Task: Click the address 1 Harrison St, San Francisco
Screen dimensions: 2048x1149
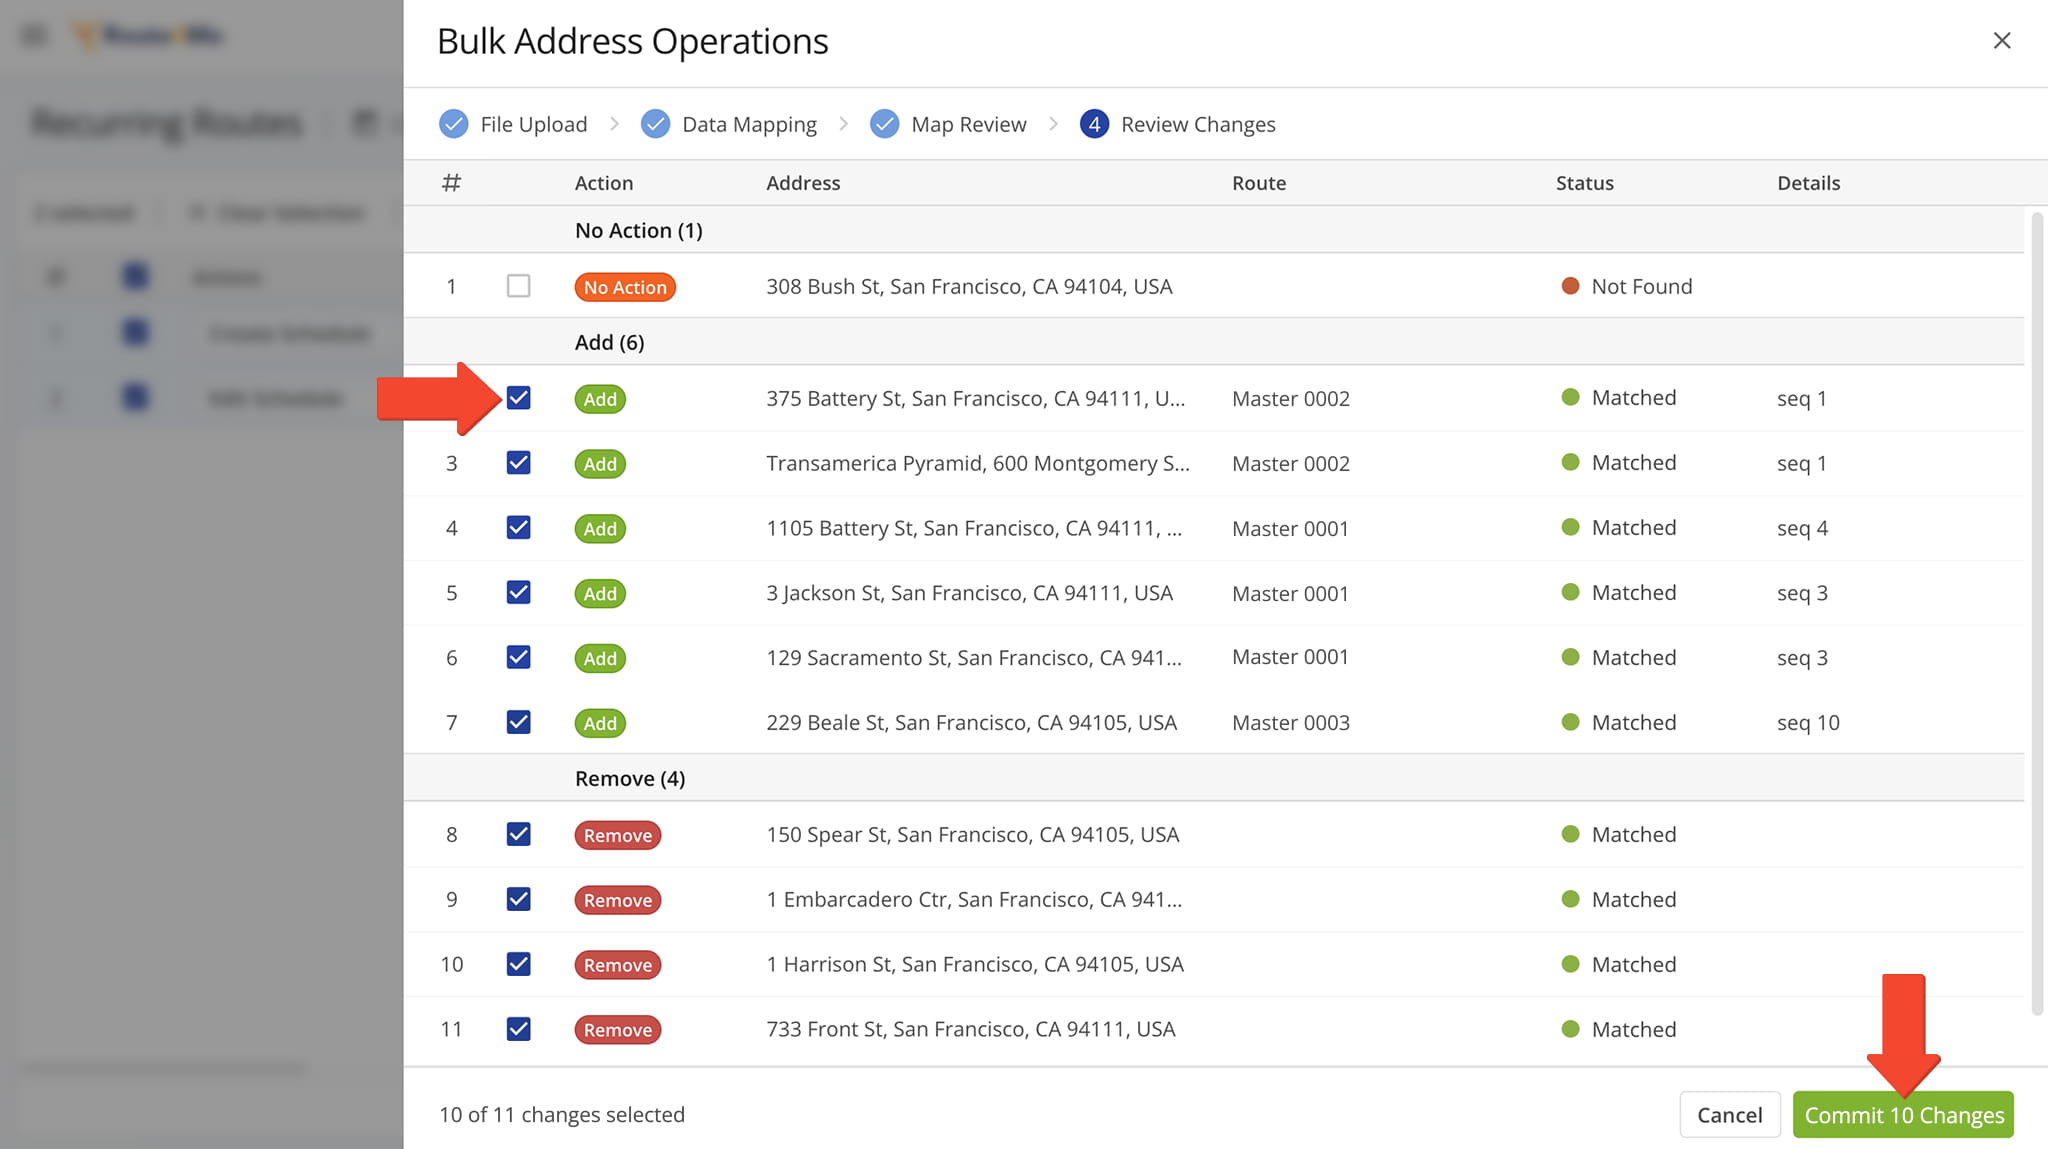Action: tap(975, 964)
